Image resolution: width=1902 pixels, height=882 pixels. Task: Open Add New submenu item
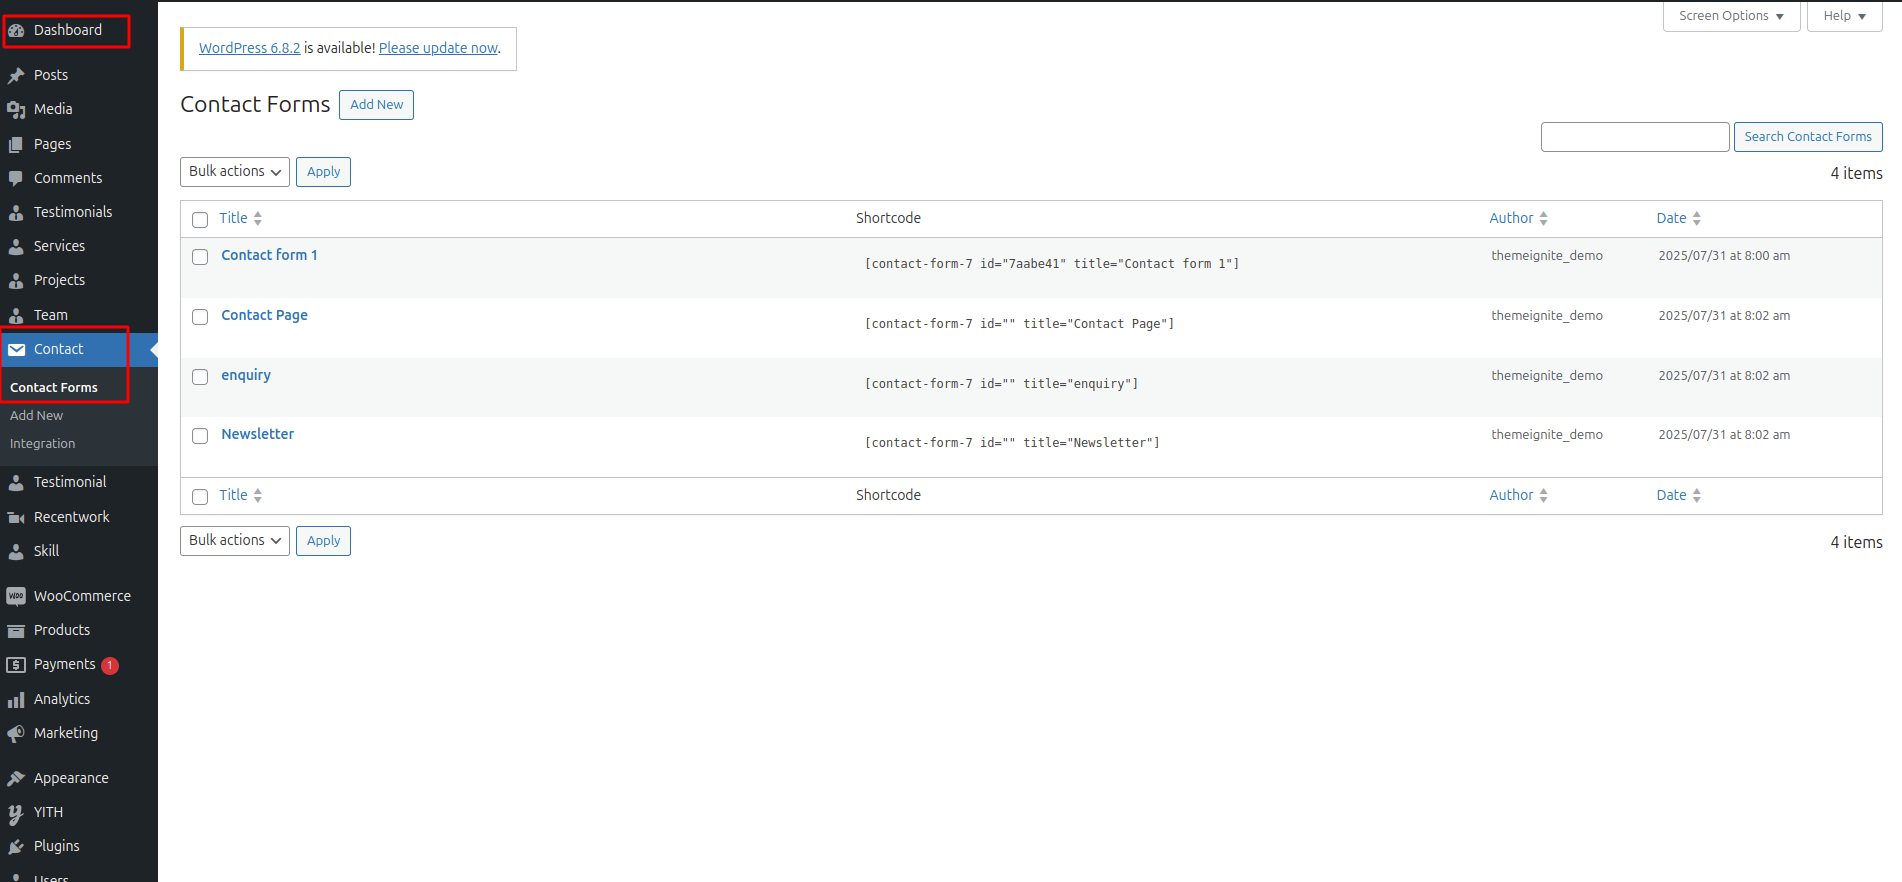(x=36, y=416)
